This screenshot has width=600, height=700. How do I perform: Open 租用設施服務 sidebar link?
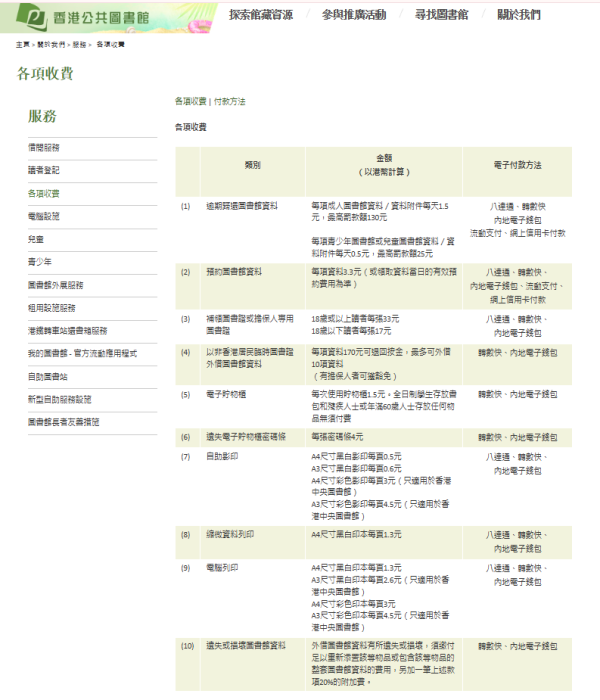[x=52, y=308]
